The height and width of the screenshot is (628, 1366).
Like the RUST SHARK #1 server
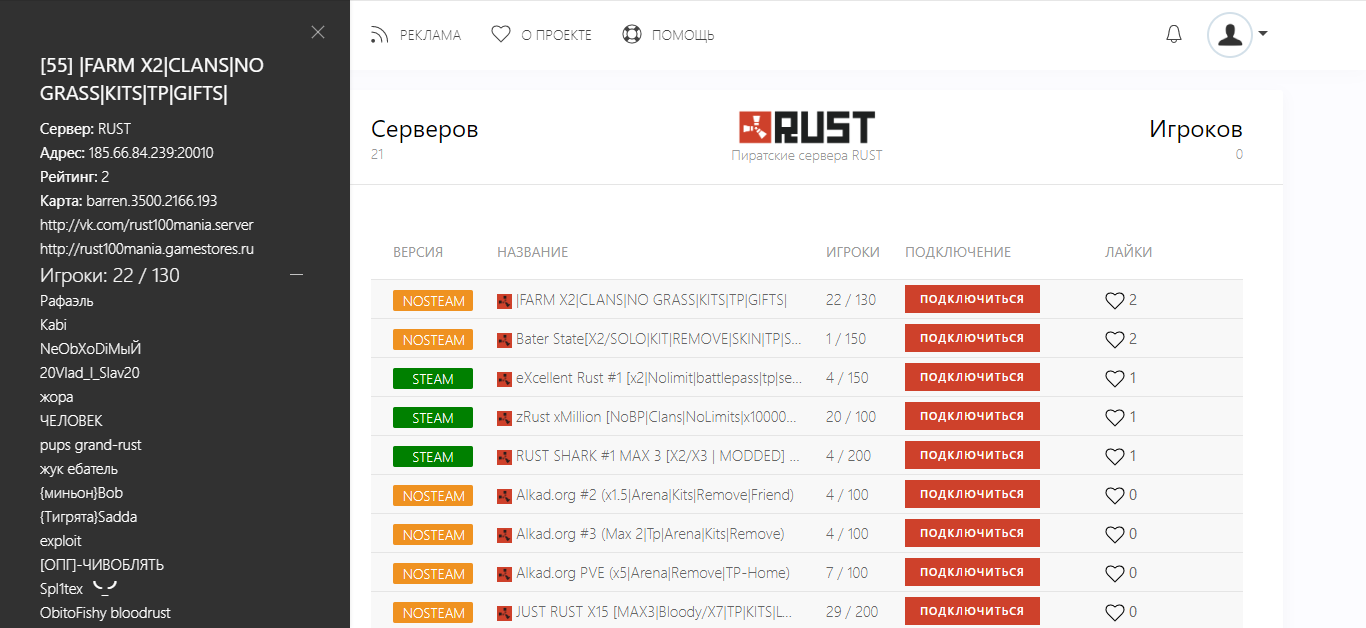1115,456
